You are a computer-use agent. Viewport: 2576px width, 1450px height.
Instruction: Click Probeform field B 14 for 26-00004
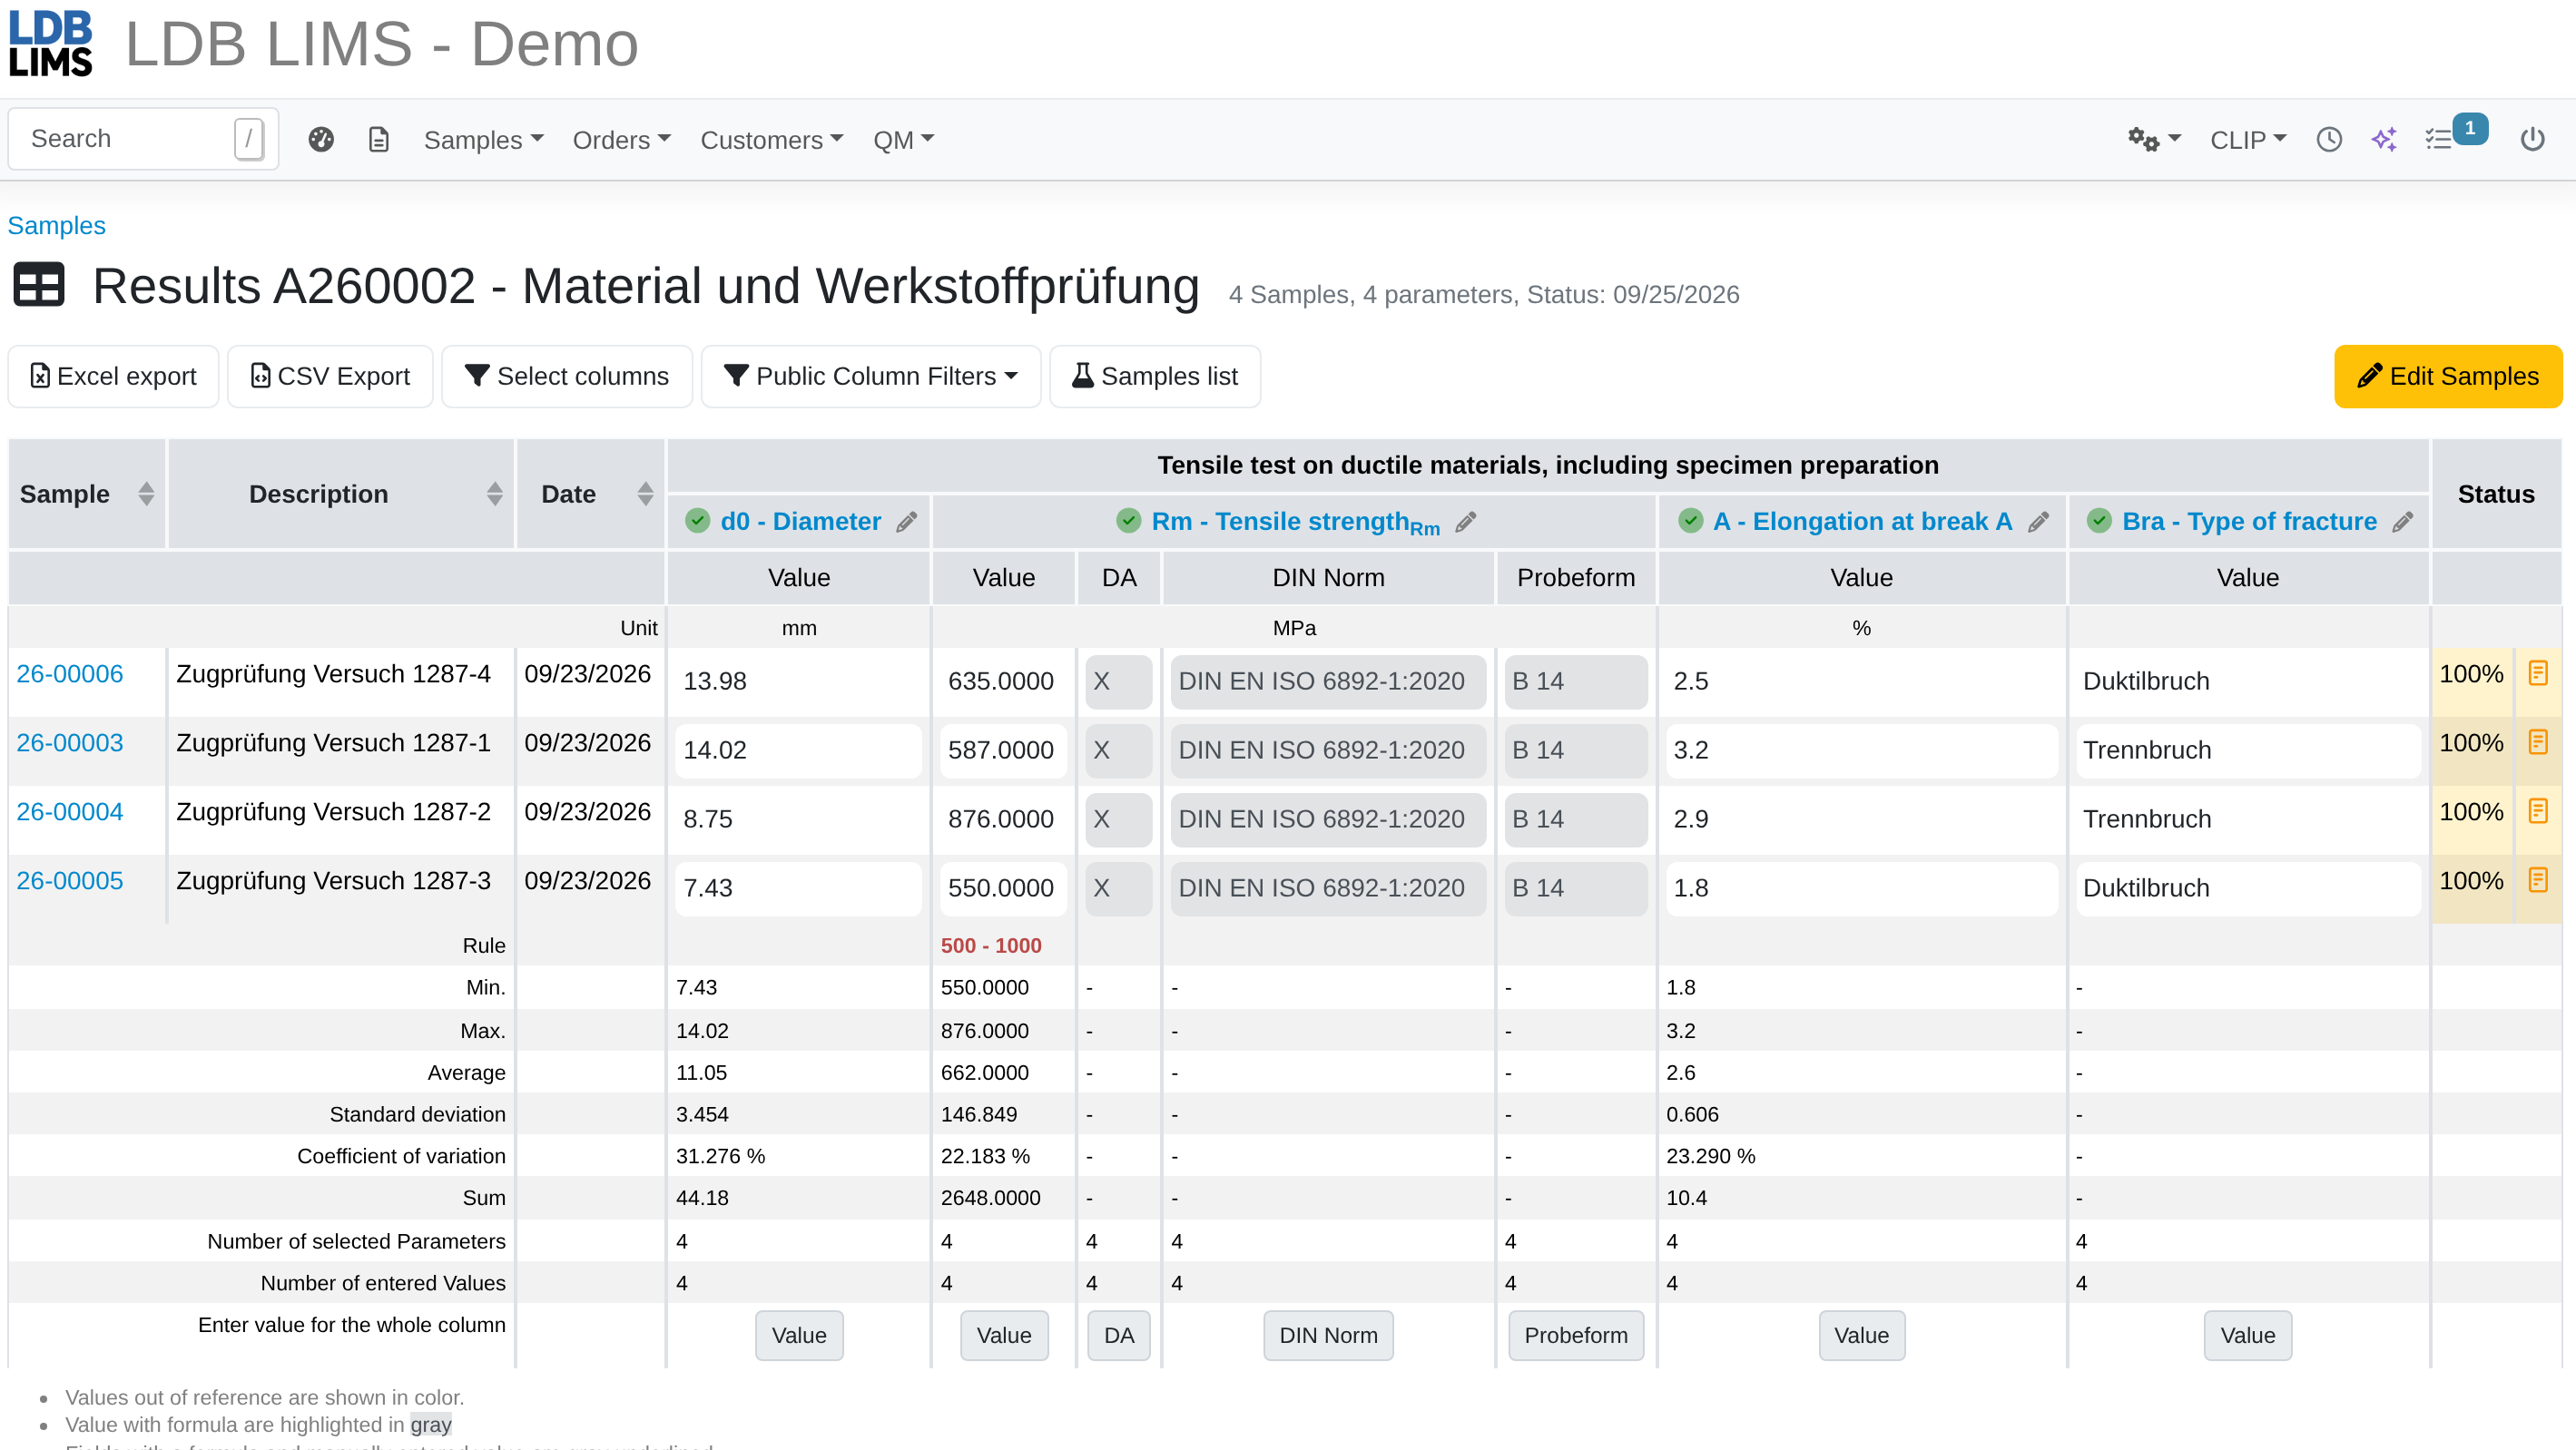[1575, 819]
